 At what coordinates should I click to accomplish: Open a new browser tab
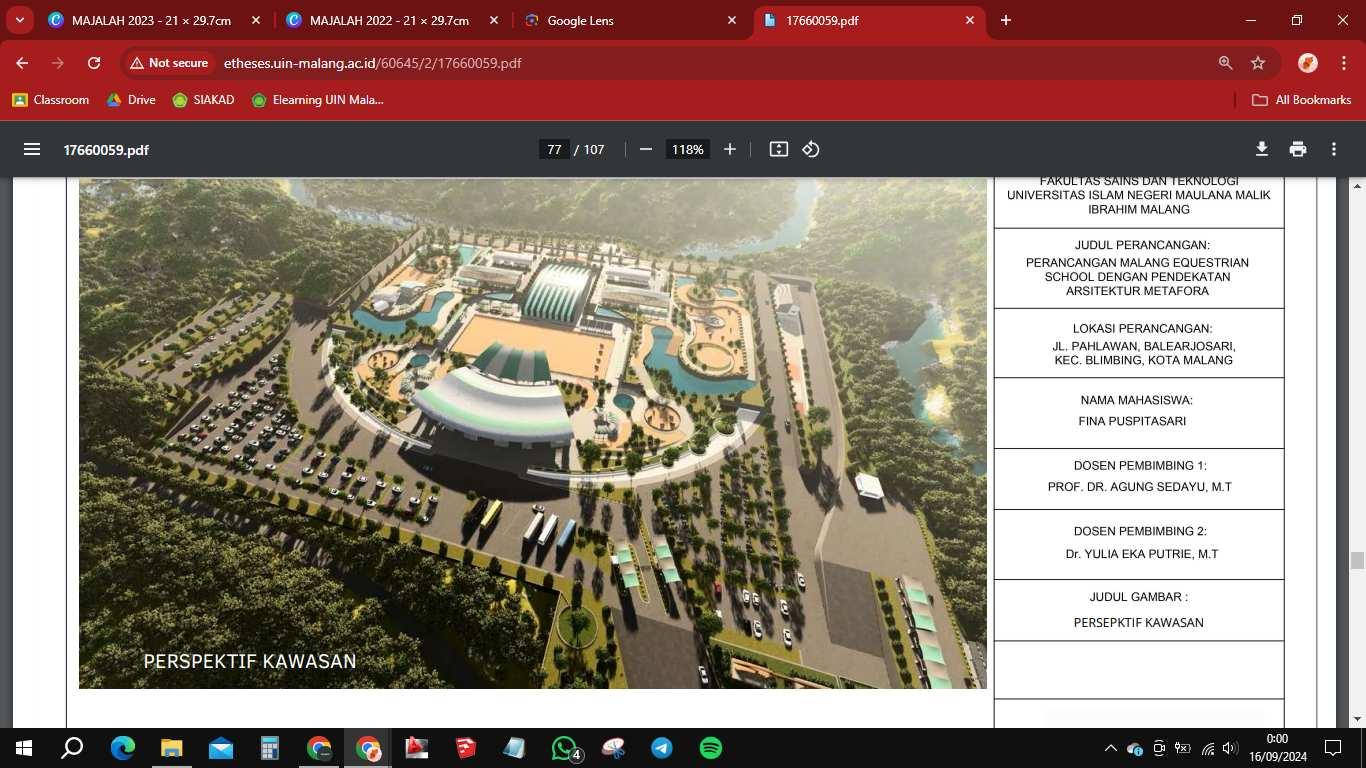1006,20
